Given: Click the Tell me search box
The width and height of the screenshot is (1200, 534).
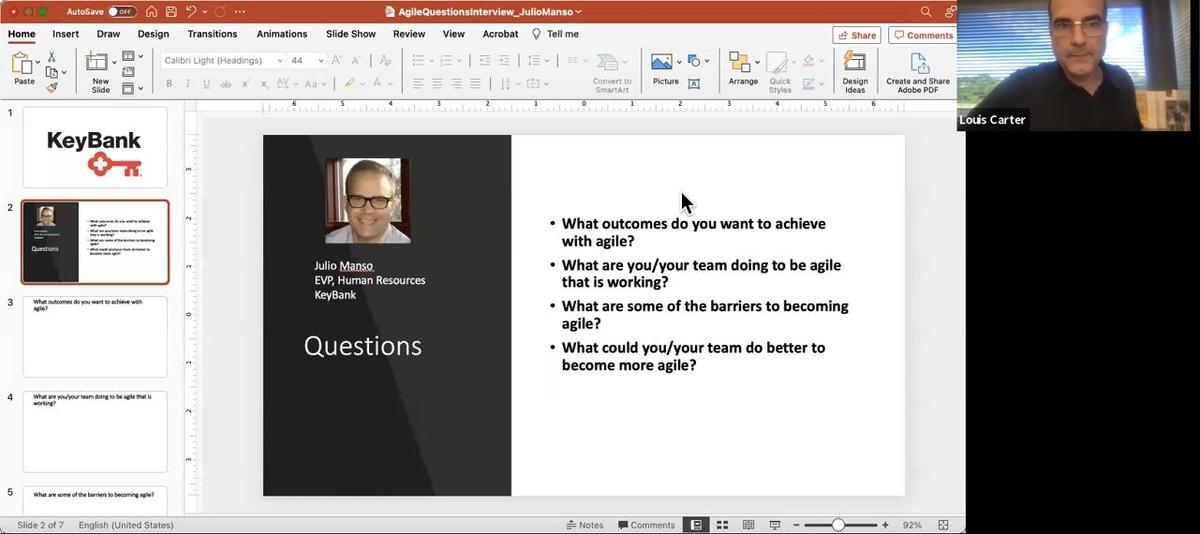Looking at the screenshot, I should coord(555,34).
